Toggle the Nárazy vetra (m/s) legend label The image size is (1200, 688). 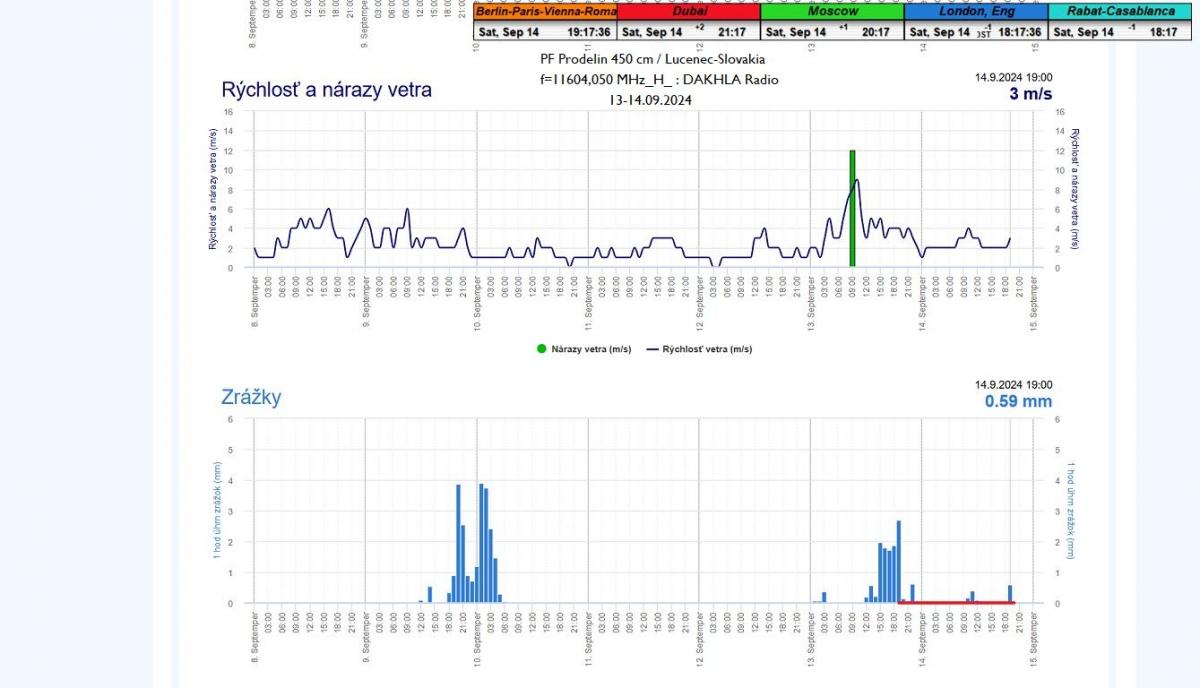click(591, 349)
